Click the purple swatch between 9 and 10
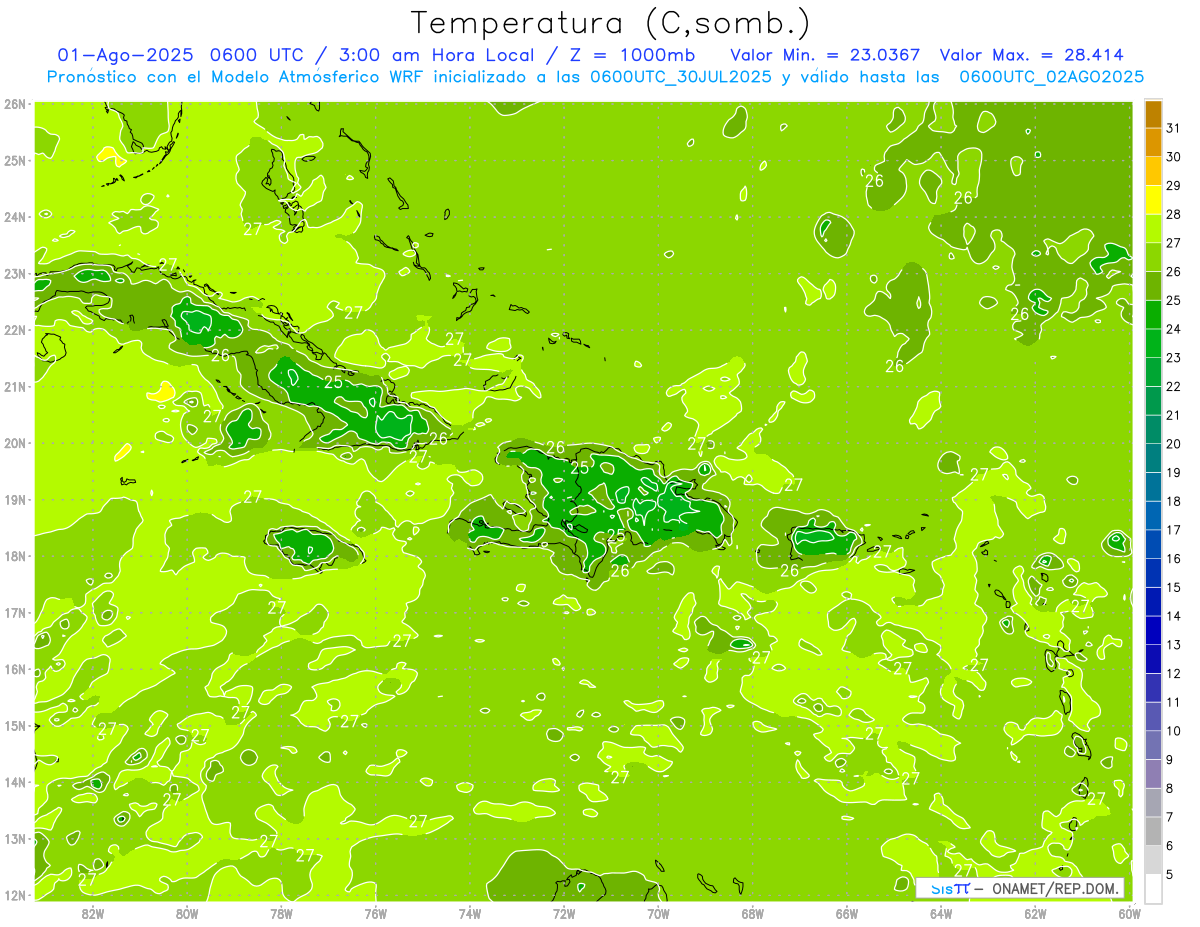 coord(1153,745)
